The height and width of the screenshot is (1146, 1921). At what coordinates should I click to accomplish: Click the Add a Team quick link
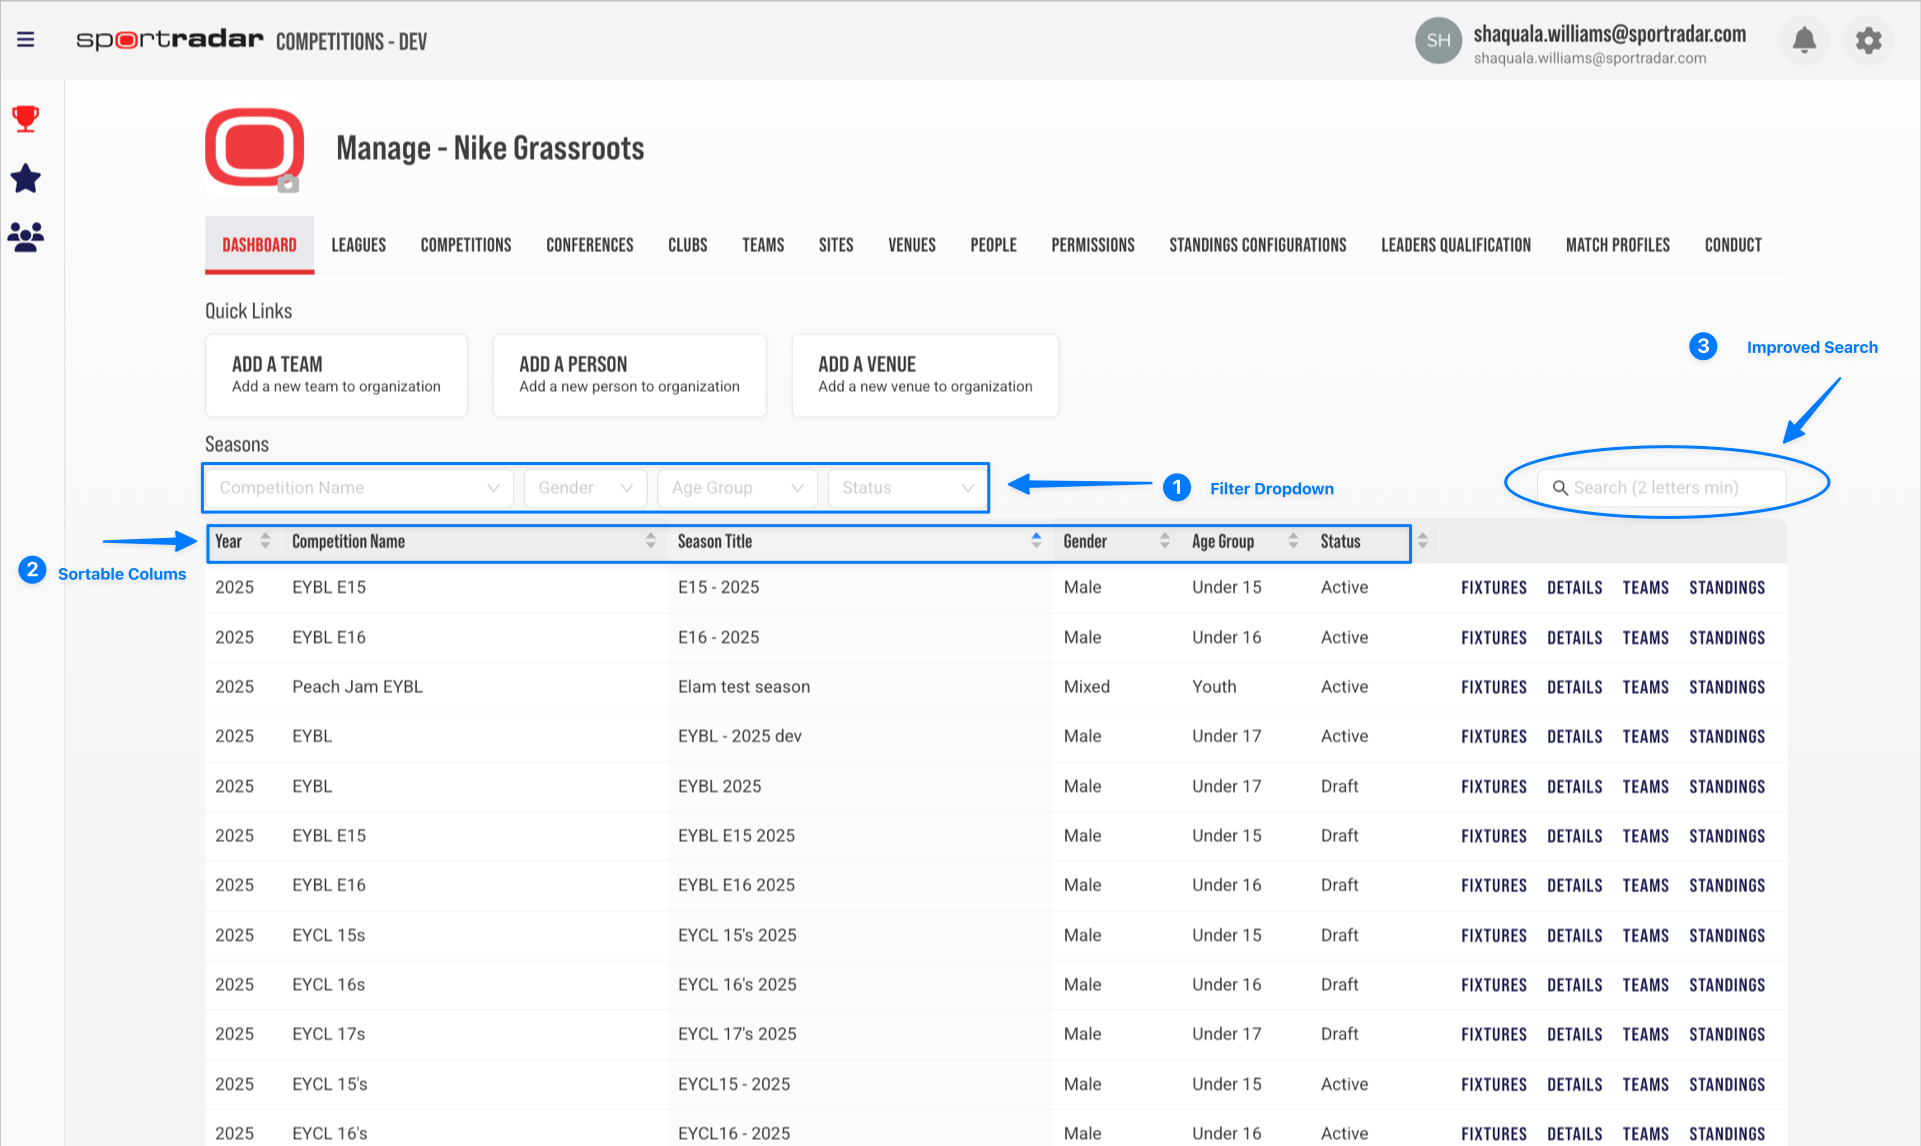[336, 375]
